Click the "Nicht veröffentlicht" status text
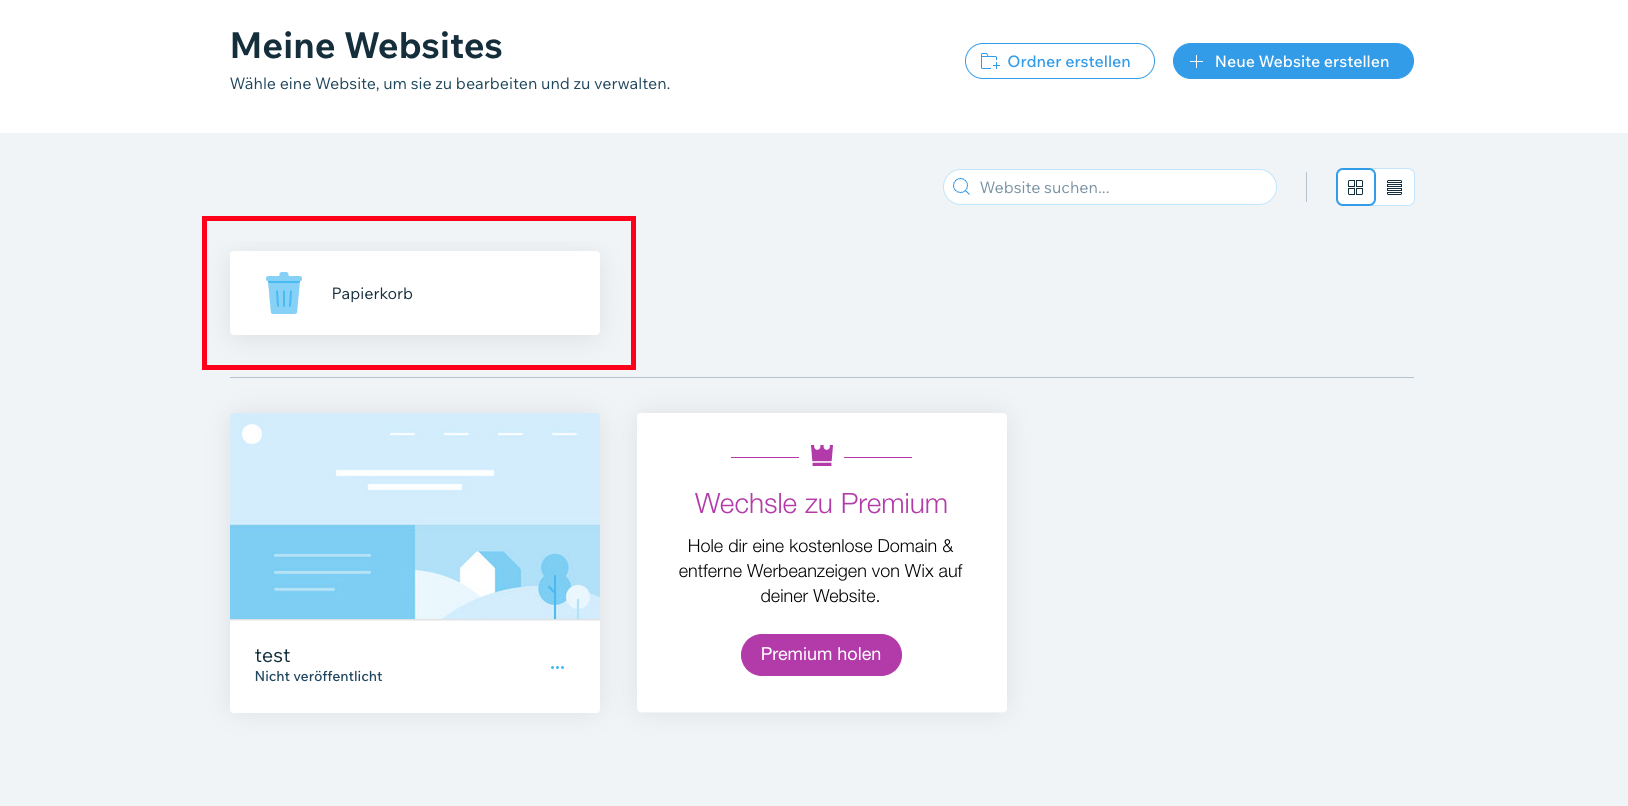1628x806 pixels. coord(318,677)
